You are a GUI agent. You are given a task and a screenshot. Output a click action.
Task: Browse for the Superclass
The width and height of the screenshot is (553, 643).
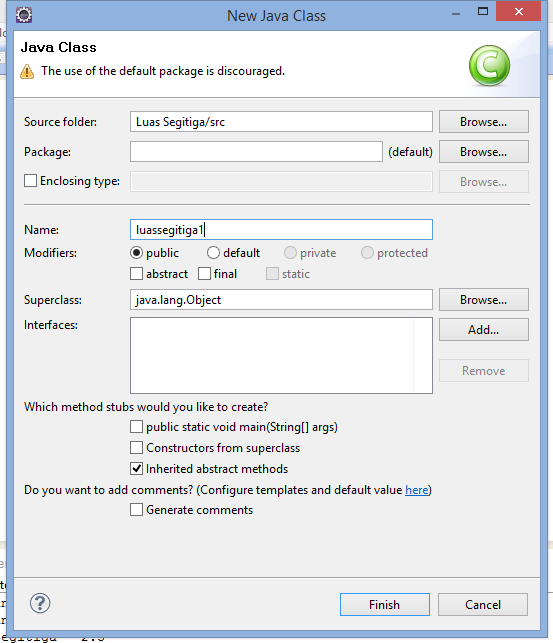point(484,300)
